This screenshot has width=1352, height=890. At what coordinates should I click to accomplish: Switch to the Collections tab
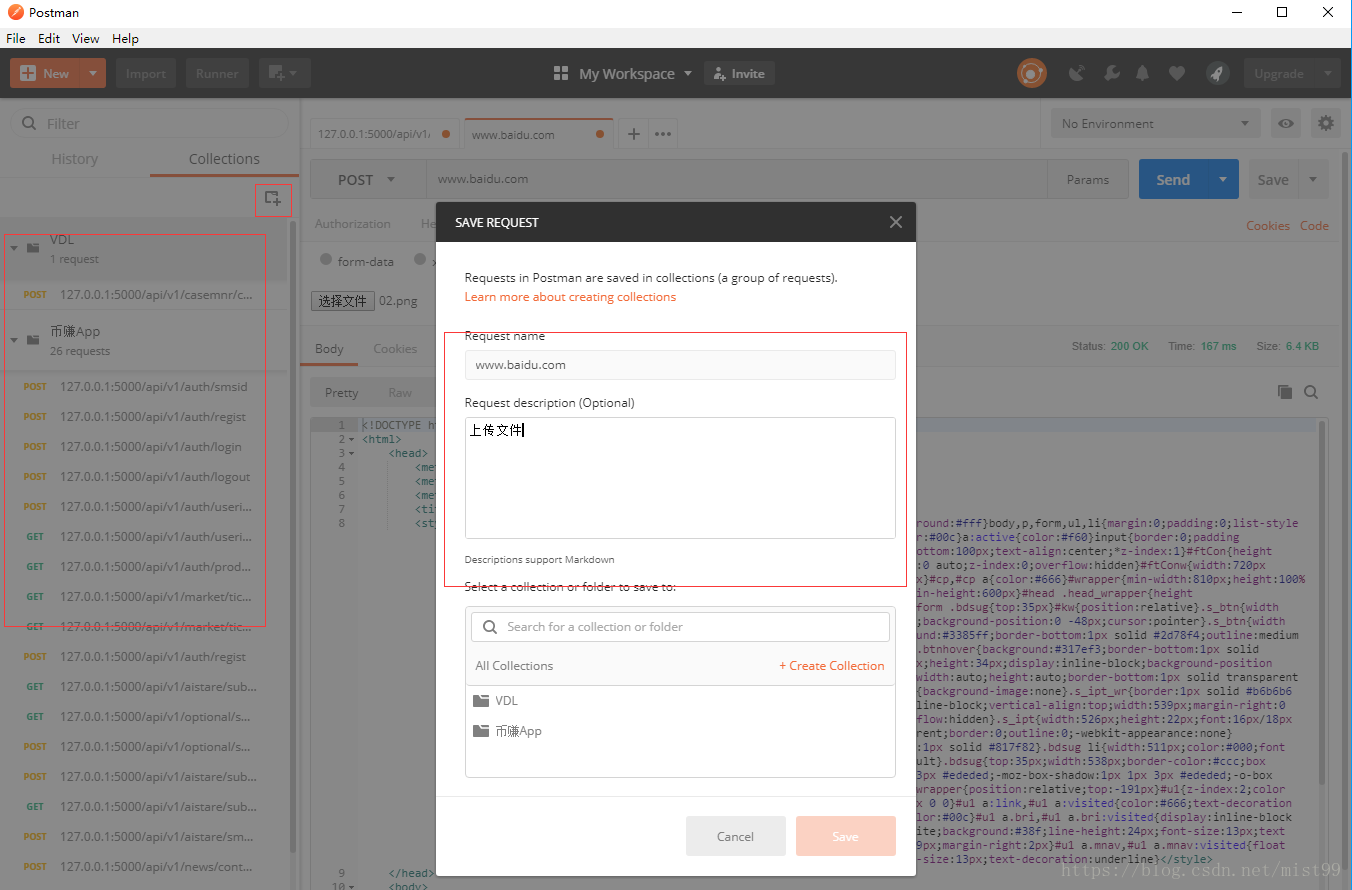[x=224, y=159]
